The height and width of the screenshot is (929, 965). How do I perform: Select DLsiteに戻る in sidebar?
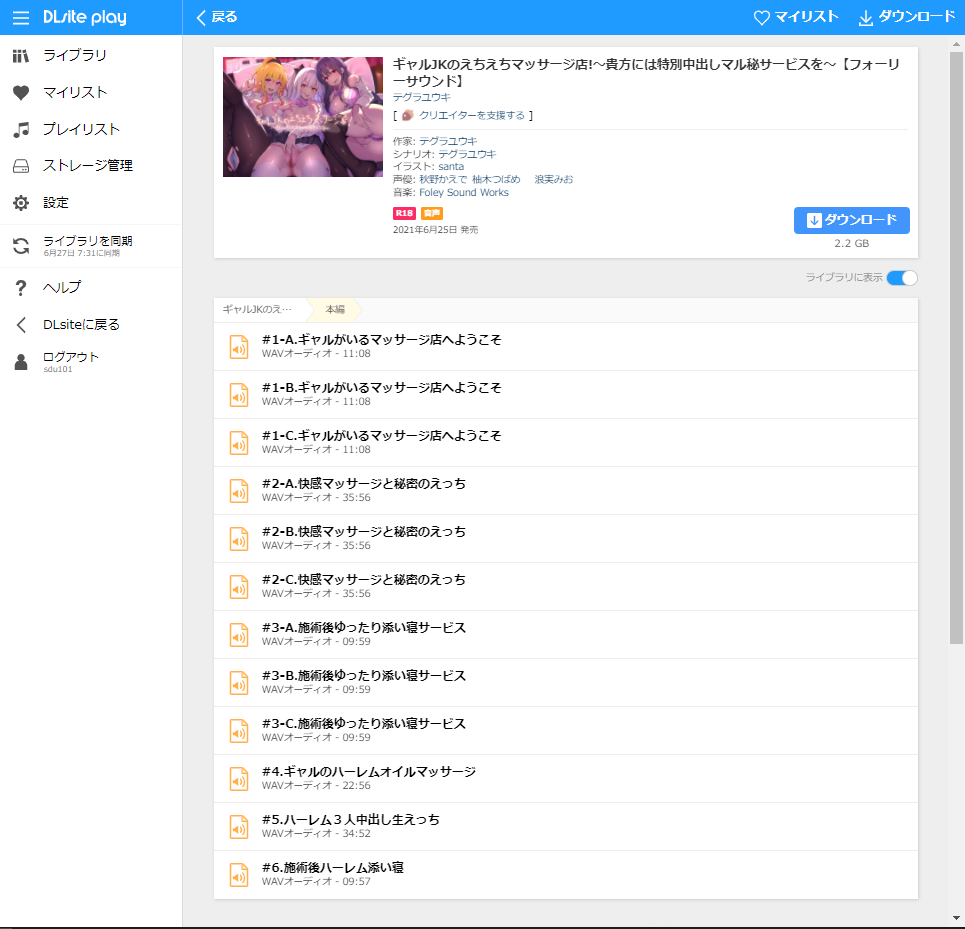pyautogui.click(x=91, y=324)
